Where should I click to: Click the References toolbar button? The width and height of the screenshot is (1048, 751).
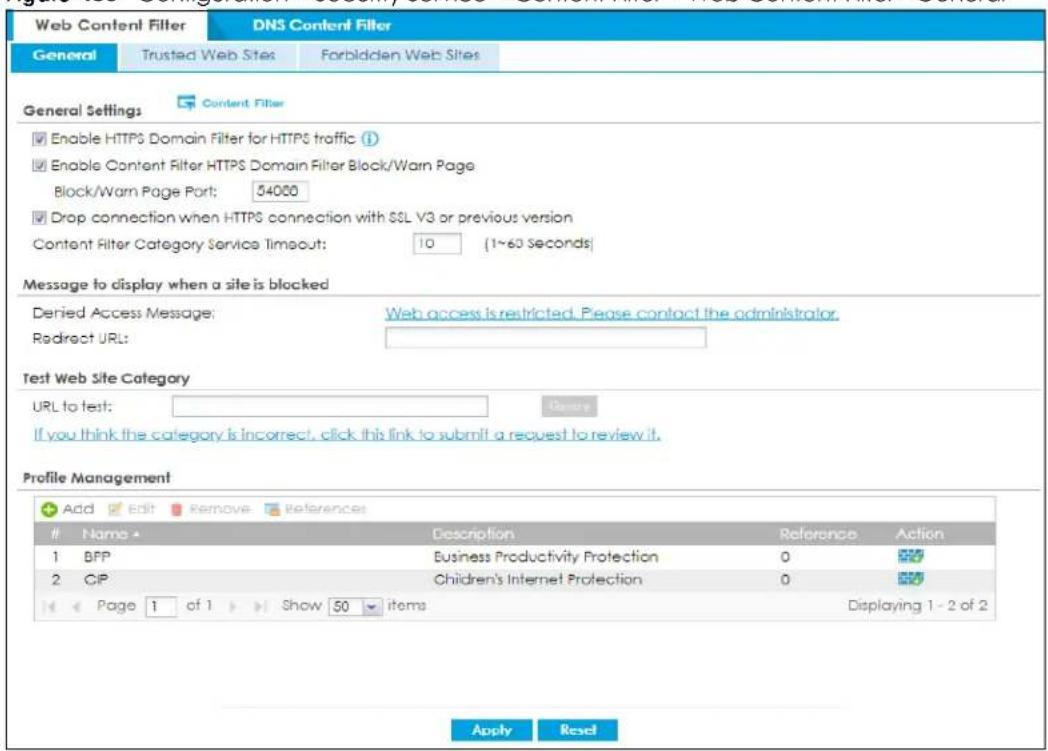pos(315,509)
